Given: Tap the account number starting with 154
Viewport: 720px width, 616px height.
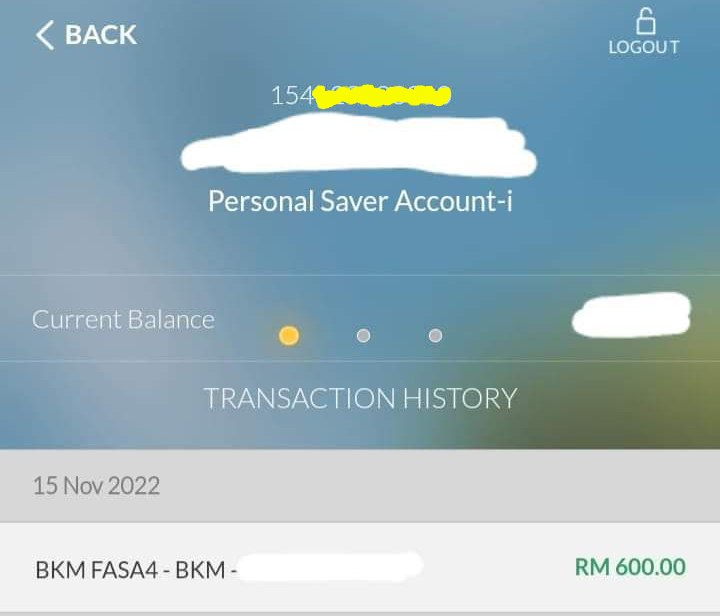Looking at the screenshot, I should click(361, 95).
